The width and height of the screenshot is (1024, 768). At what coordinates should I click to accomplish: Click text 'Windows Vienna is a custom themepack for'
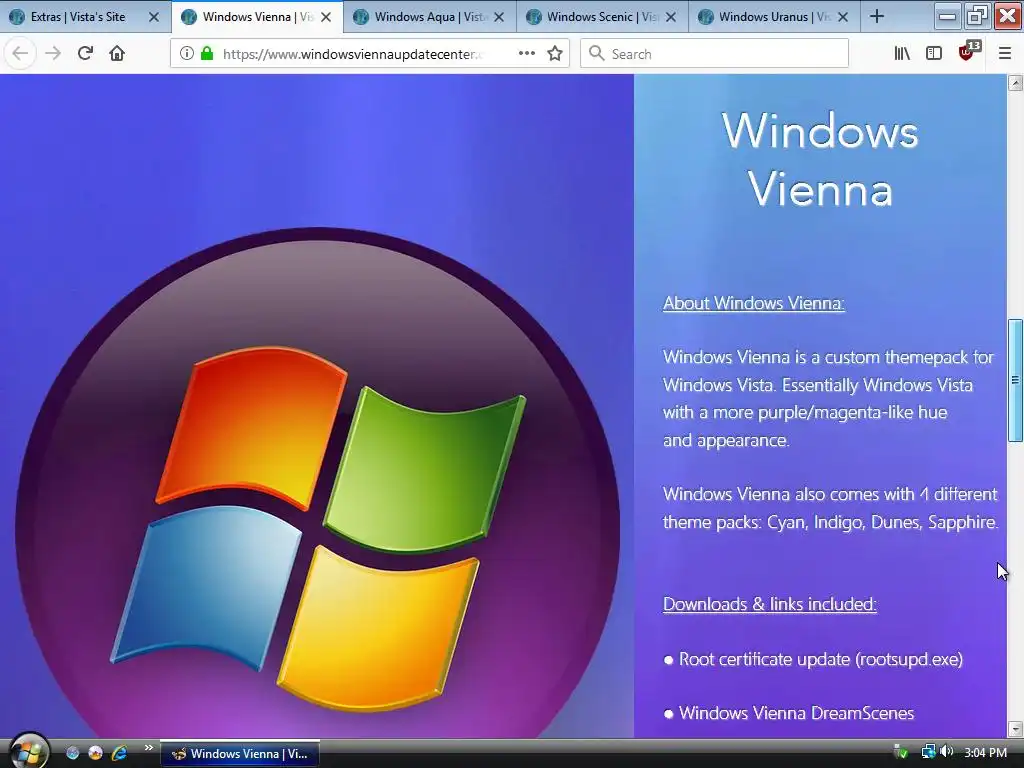tap(828, 357)
